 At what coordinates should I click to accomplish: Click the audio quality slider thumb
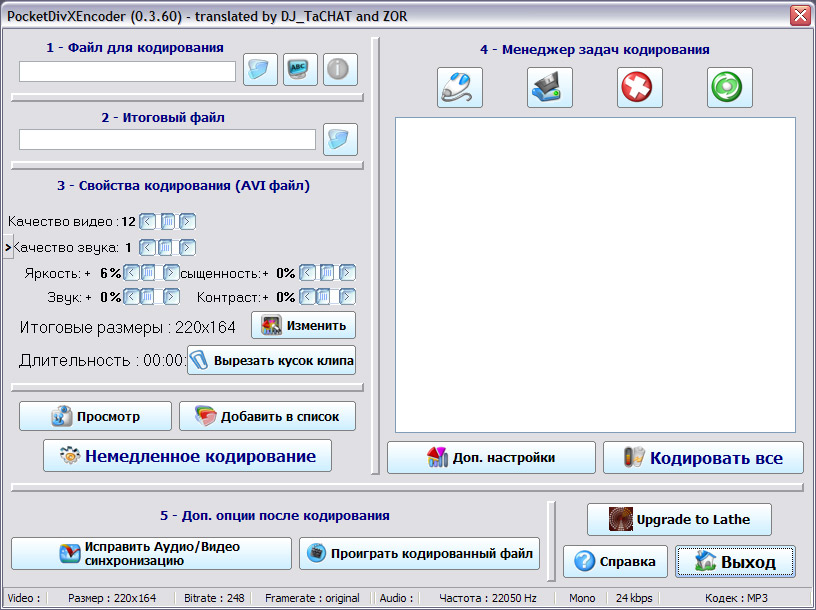pyautogui.click(x=165, y=247)
